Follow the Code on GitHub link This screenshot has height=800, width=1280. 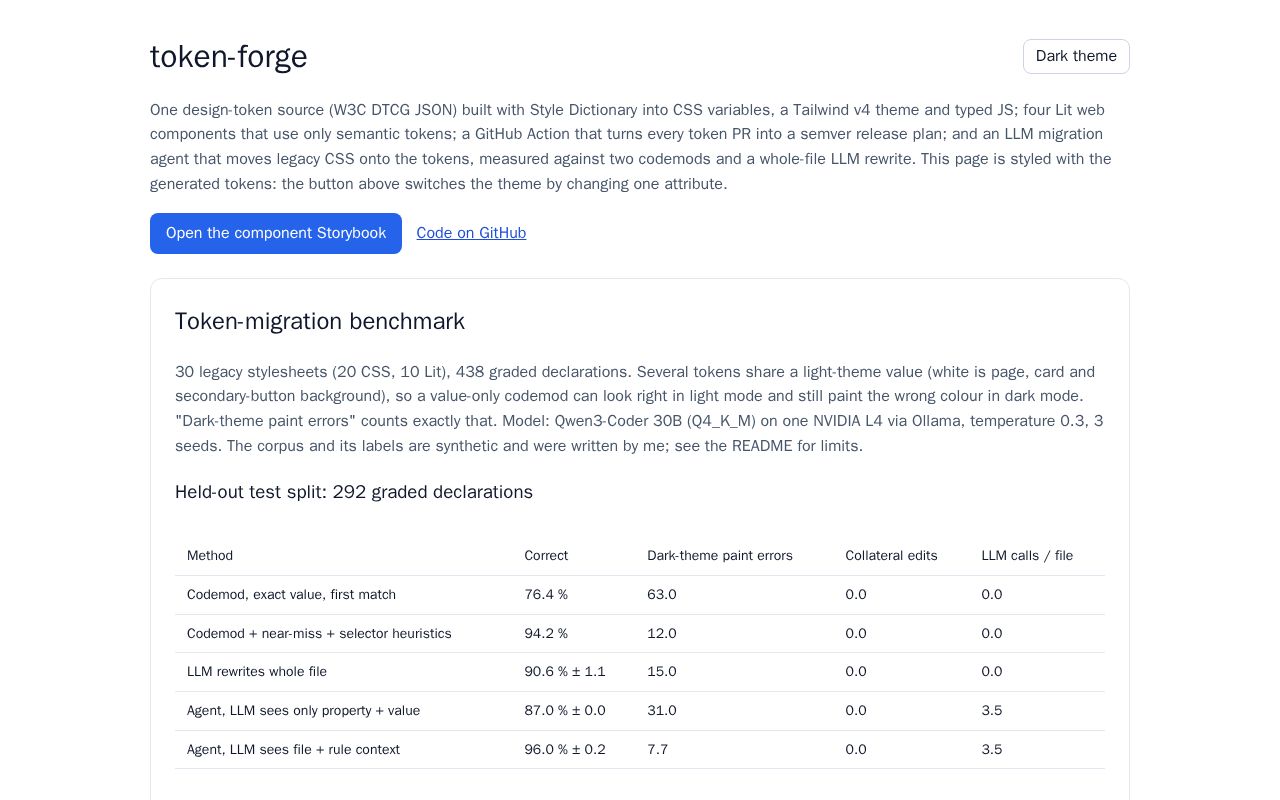pyautogui.click(x=471, y=233)
